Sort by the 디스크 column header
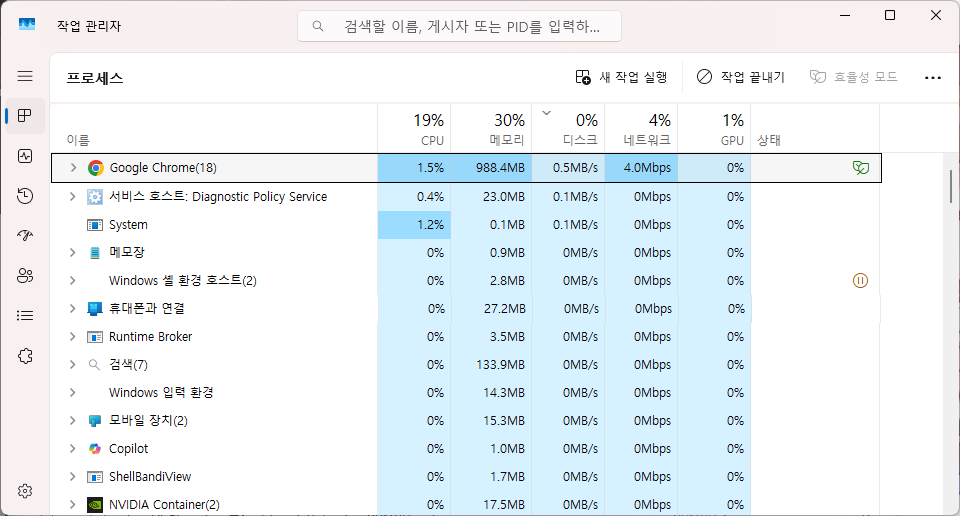Screen dimensions: 960x516 pos(568,128)
